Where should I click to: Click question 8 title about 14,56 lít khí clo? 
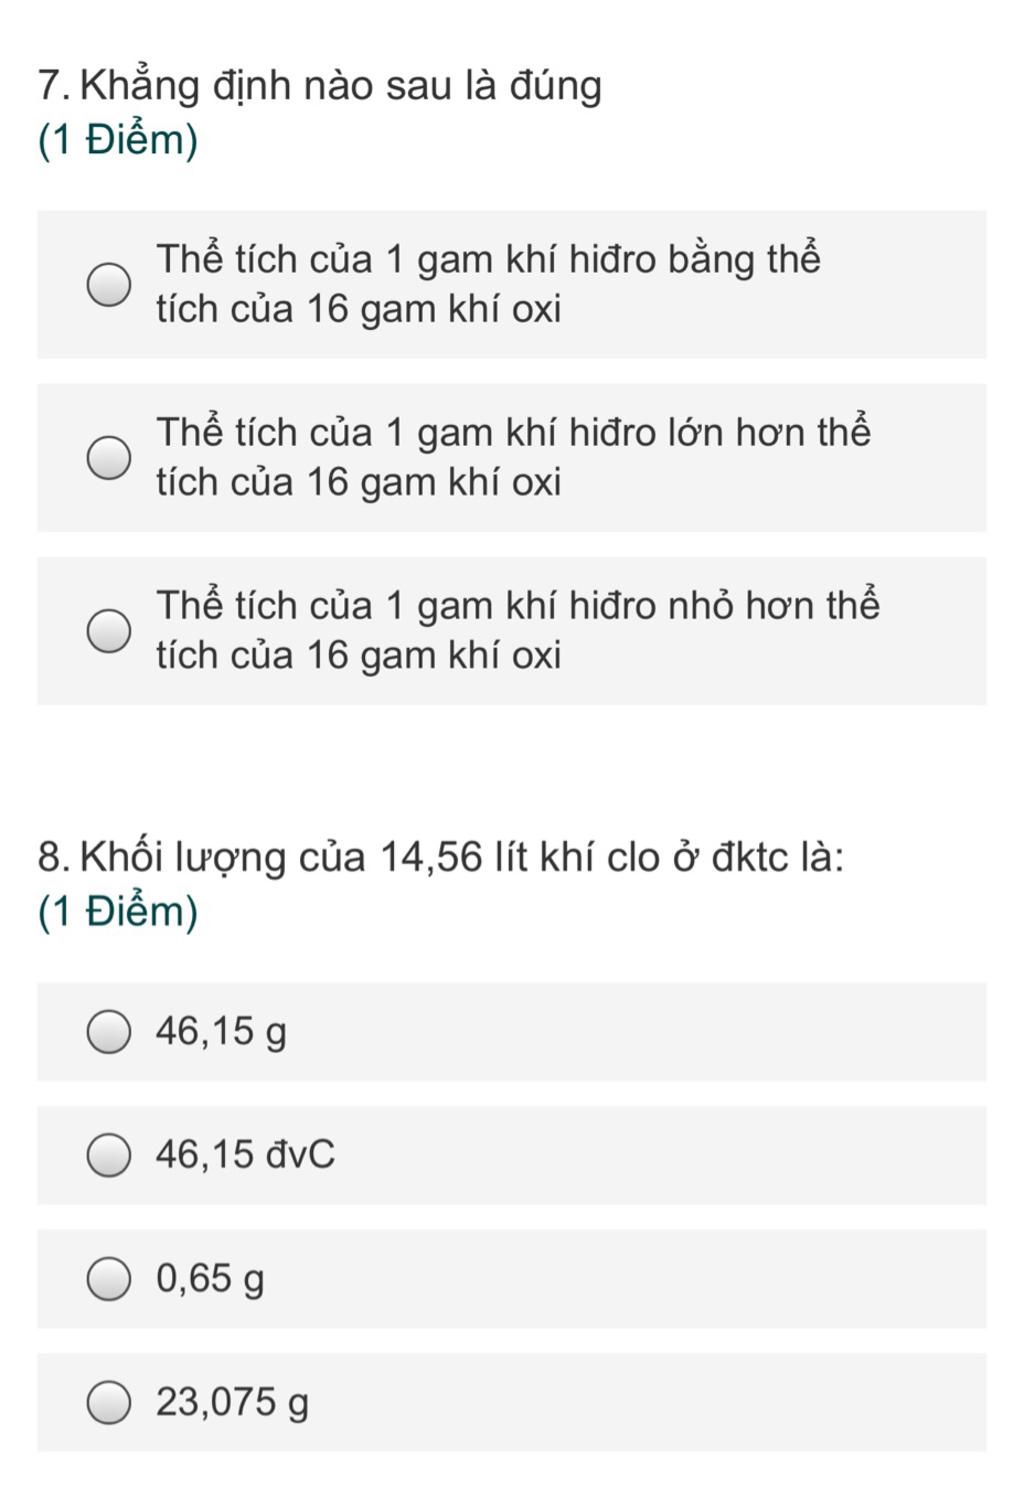tap(461, 858)
